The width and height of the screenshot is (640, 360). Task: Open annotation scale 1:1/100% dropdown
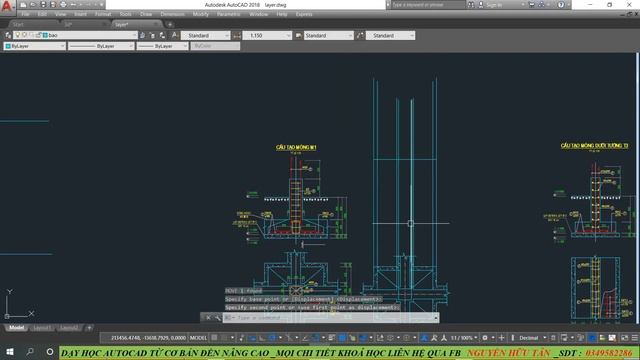coord(464,338)
